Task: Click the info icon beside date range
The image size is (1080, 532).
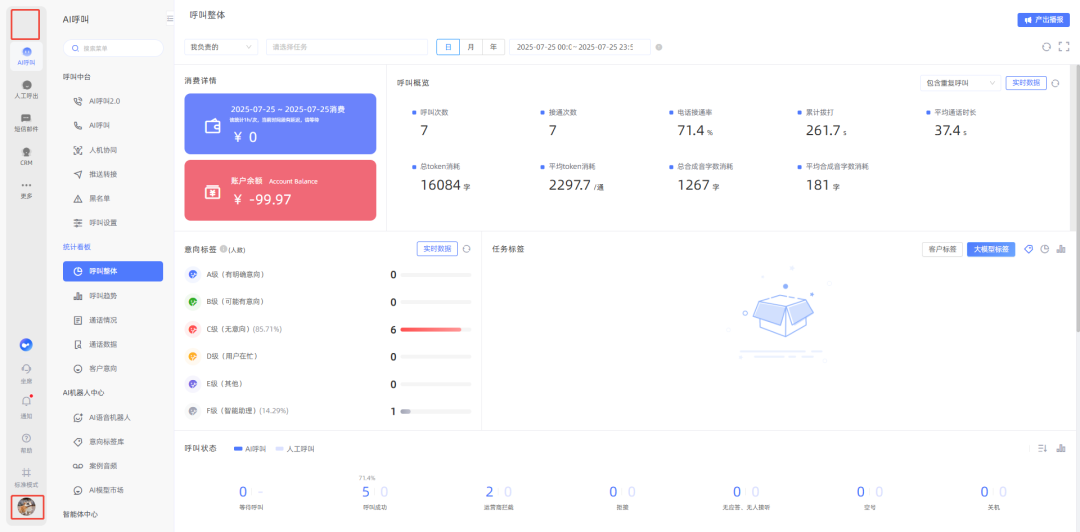Action: tap(659, 47)
